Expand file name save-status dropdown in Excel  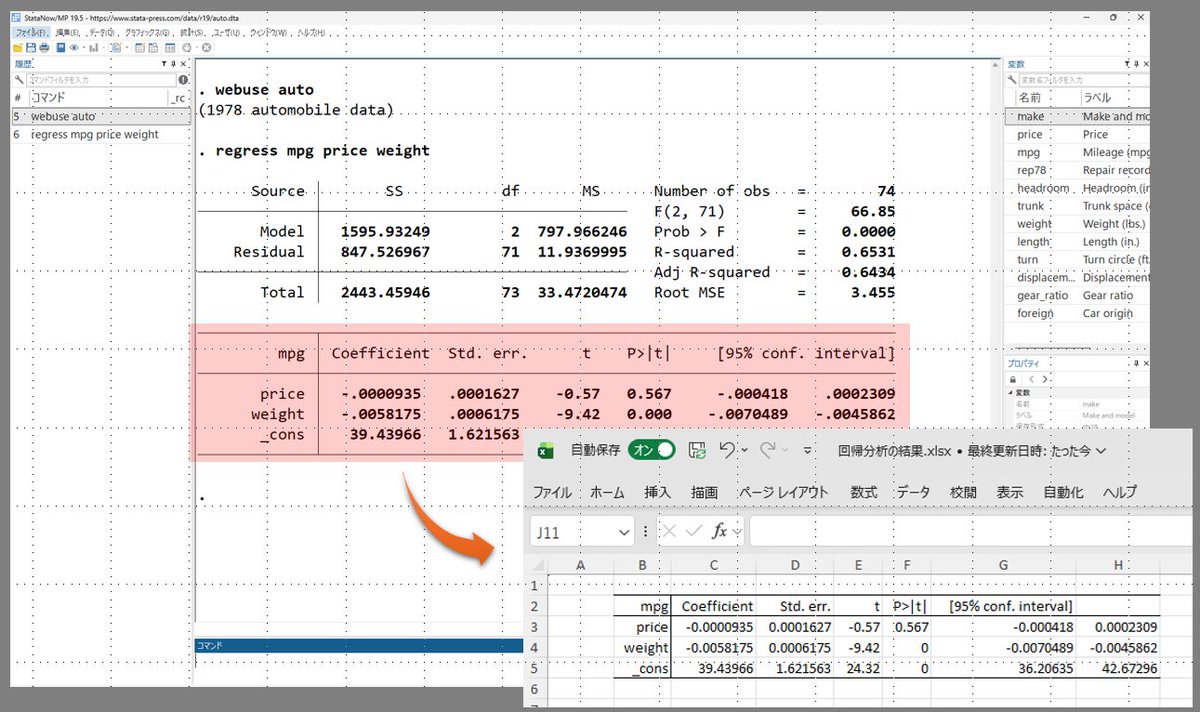pos(1101,451)
